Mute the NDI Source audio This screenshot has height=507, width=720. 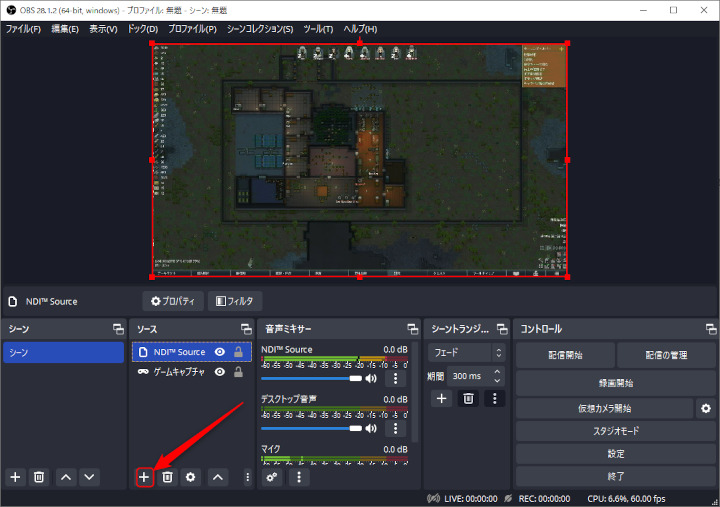pyautogui.click(x=371, y=378)
